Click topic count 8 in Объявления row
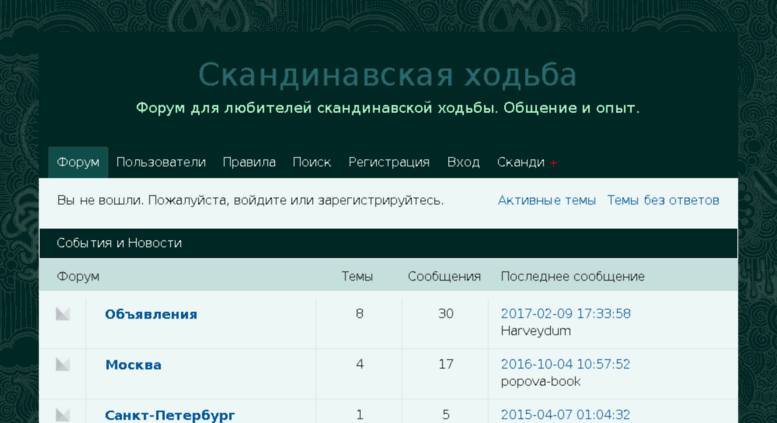This screenshot has height=423, width=777. 359,314
